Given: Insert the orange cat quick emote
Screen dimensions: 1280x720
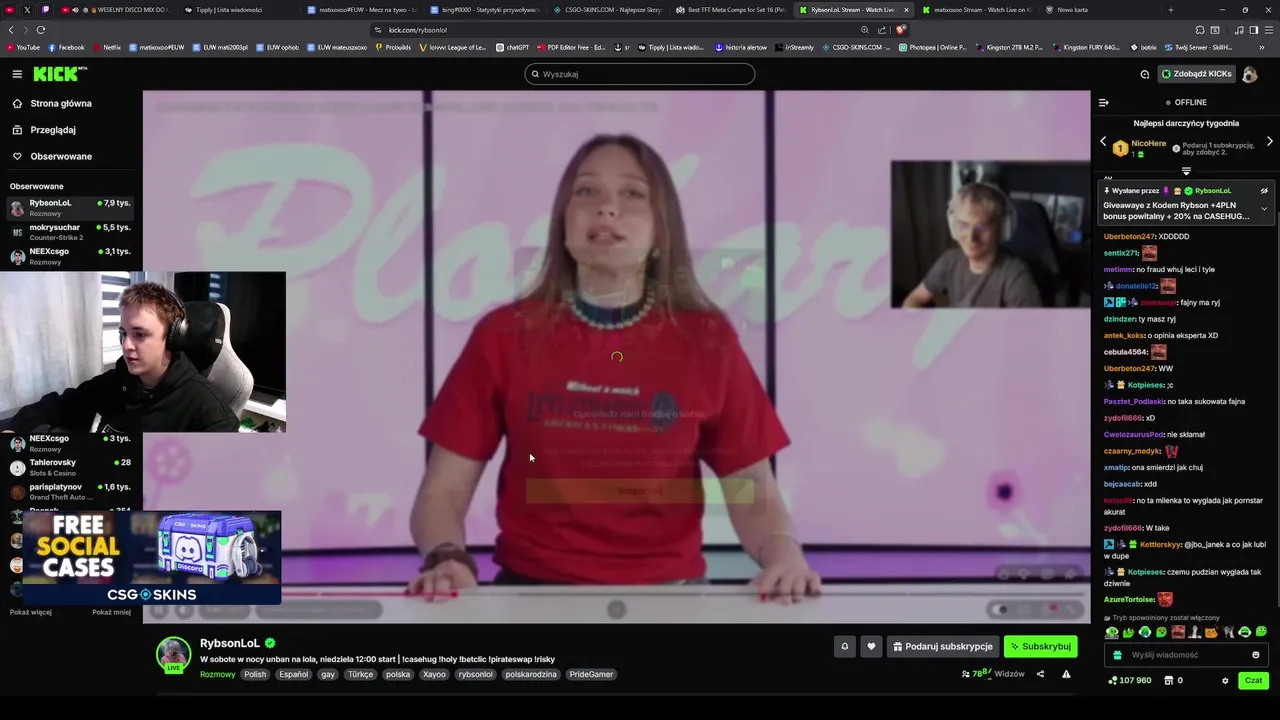Looking at the screenshot, I should coord(1211,632).
